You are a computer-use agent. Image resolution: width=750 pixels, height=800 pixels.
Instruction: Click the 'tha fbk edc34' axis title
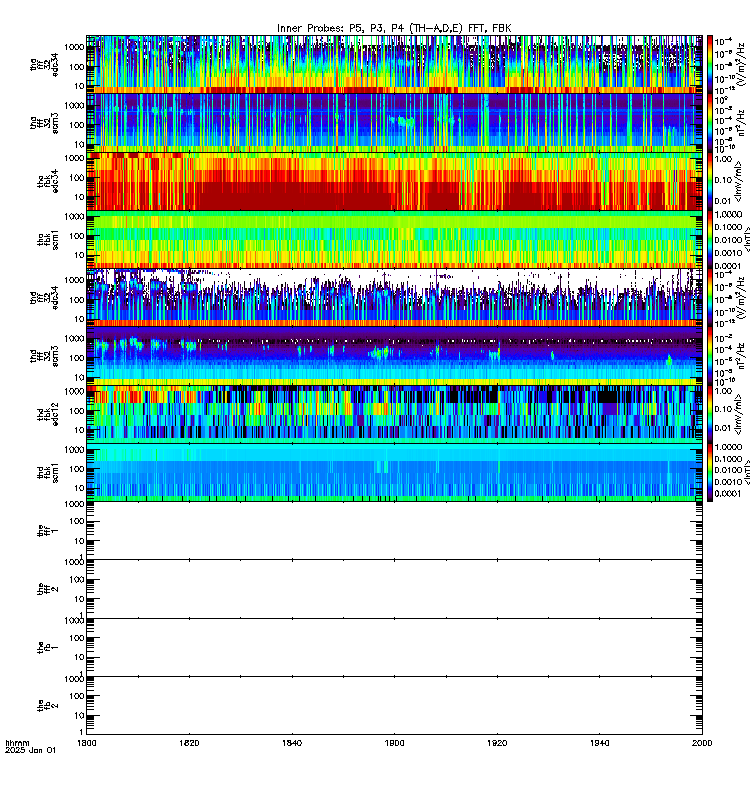[x=48, y=181]
